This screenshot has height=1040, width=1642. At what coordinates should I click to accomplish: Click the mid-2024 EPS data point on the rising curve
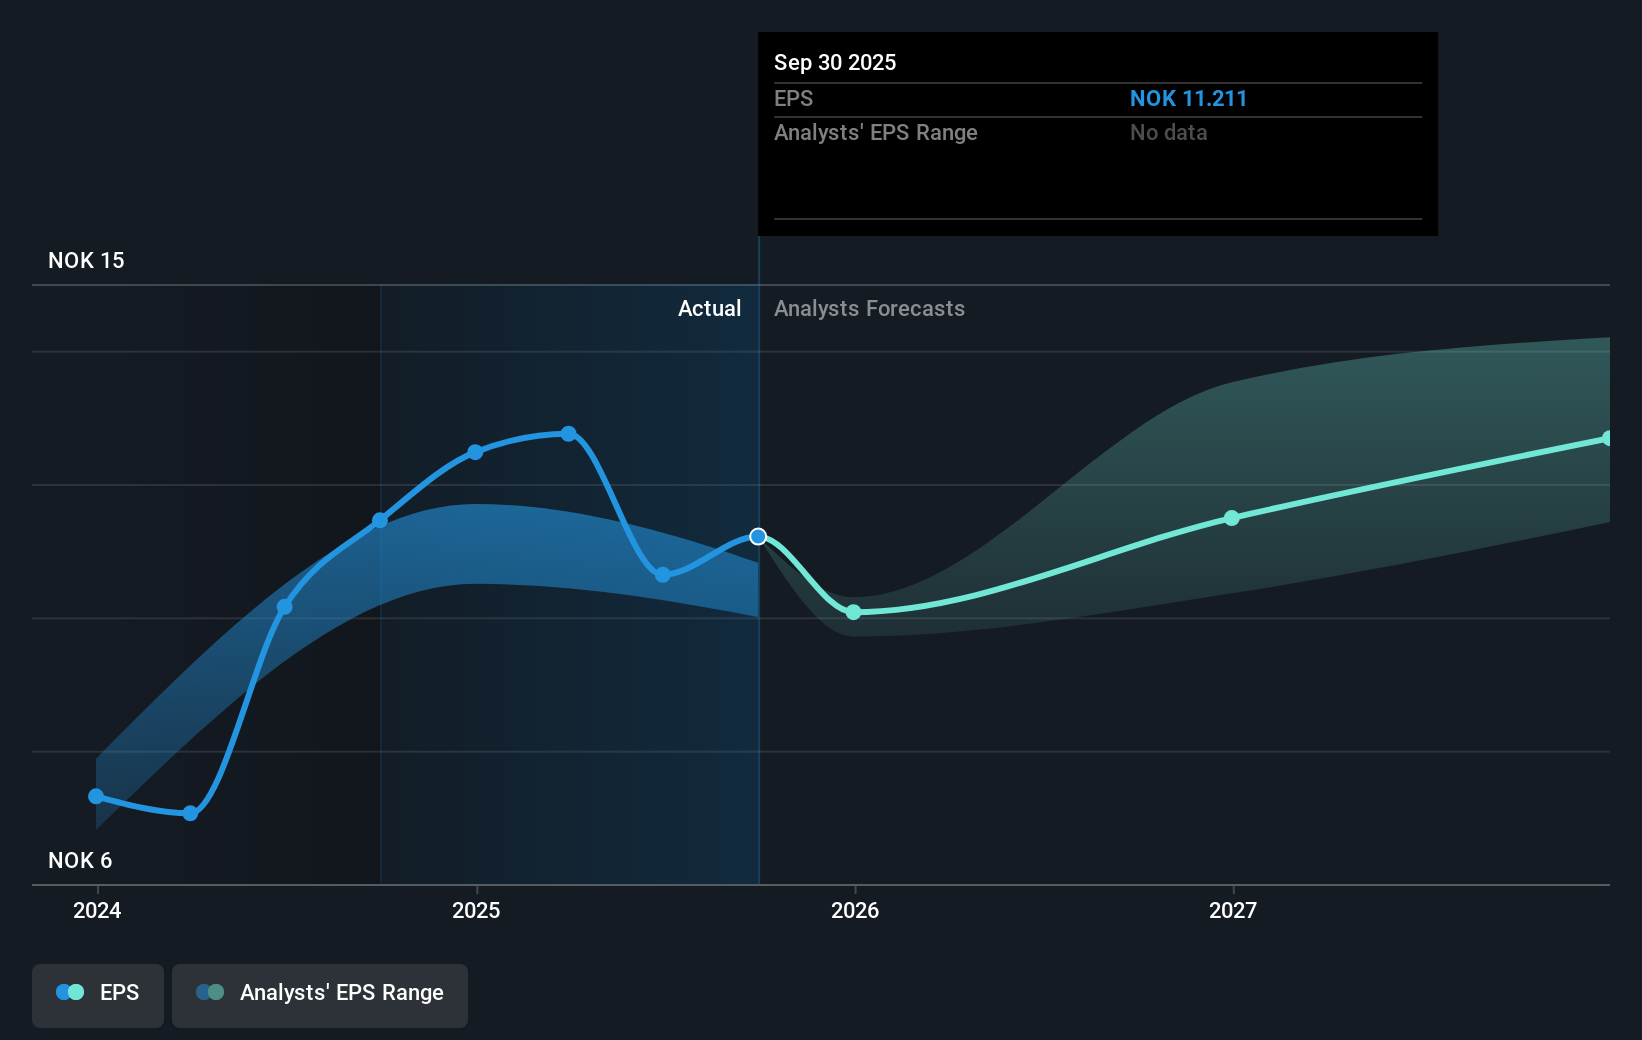click(285, 607)
